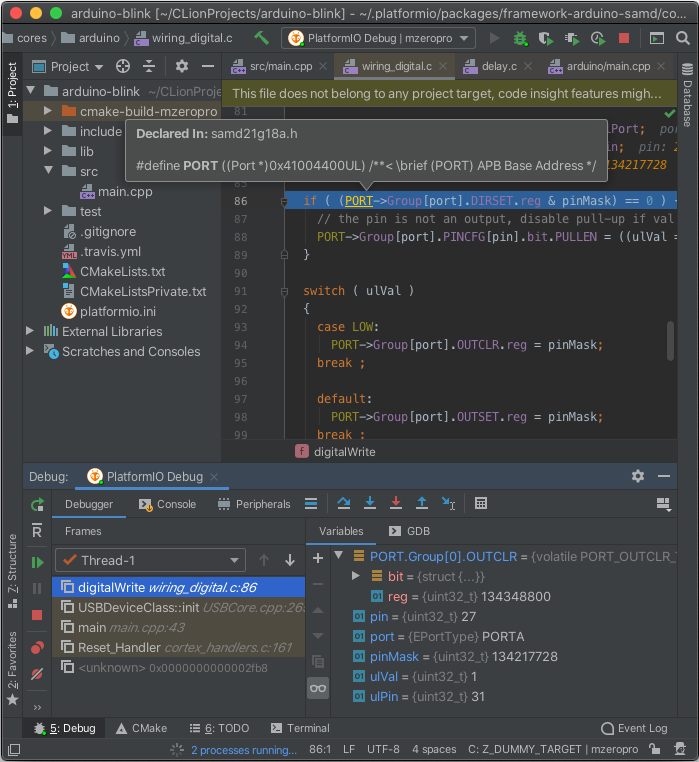The height and width of the screenshot is (762, 699).
Task: Click the Step Into debugger icon
Action: (x=370, y=503)
